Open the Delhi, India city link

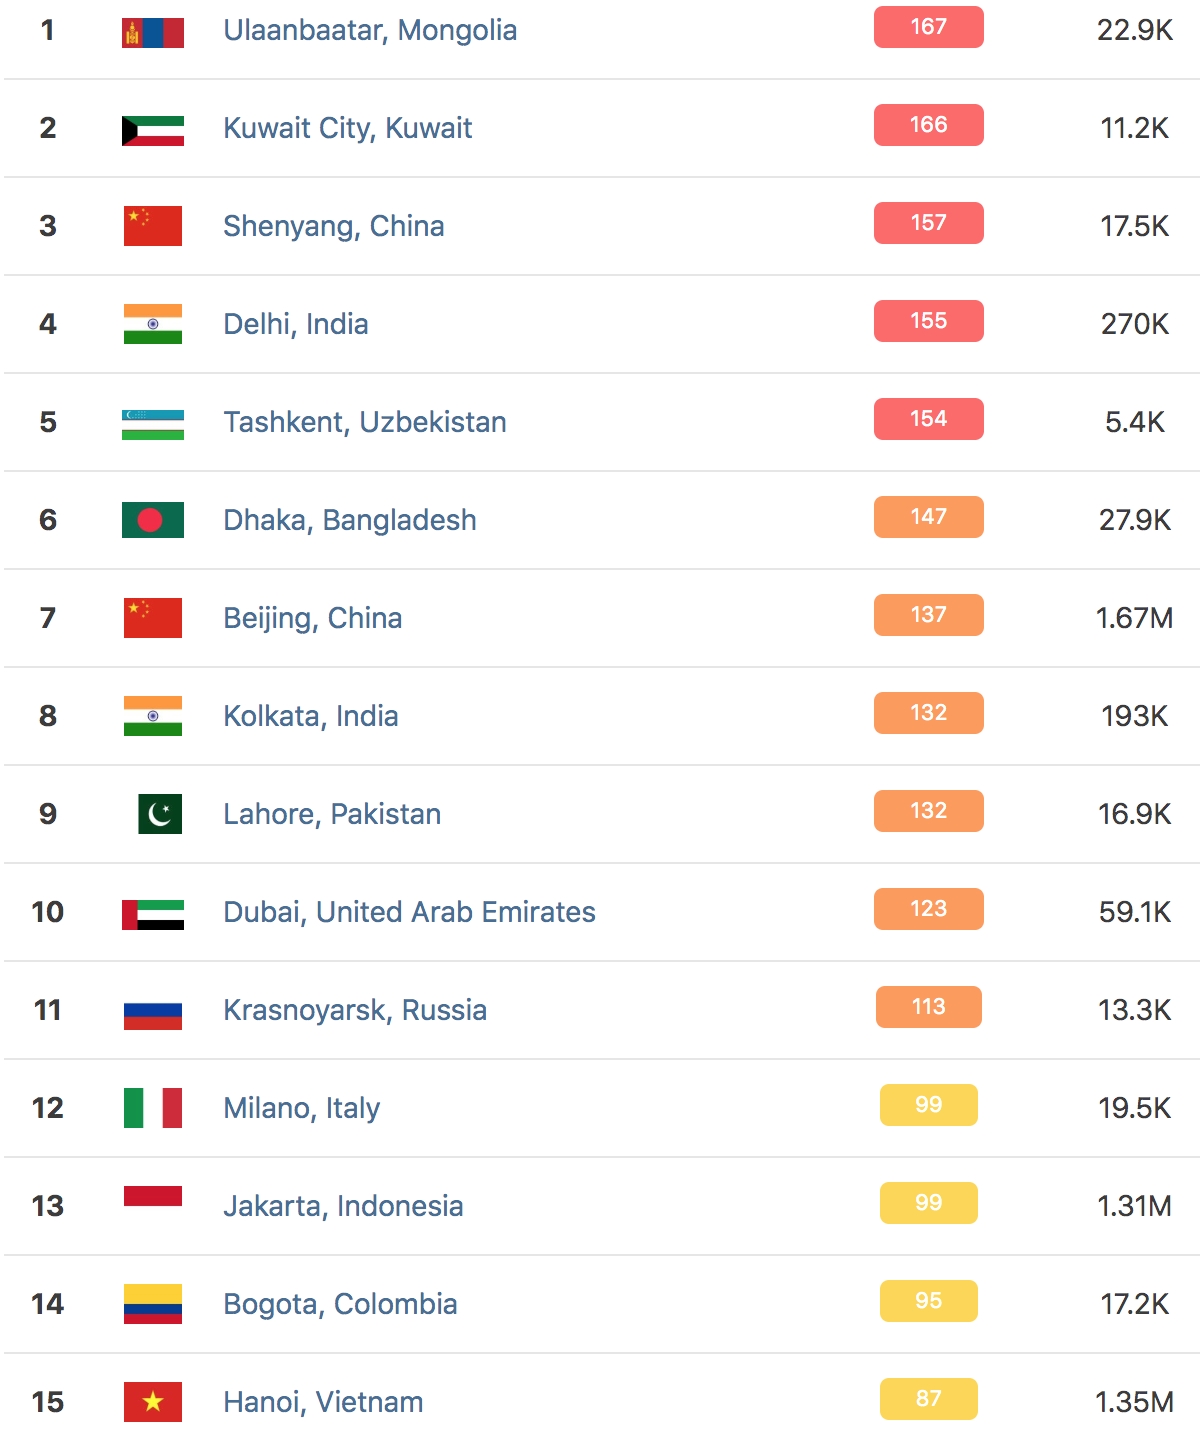pyautogui.click(x=296, y=324)
